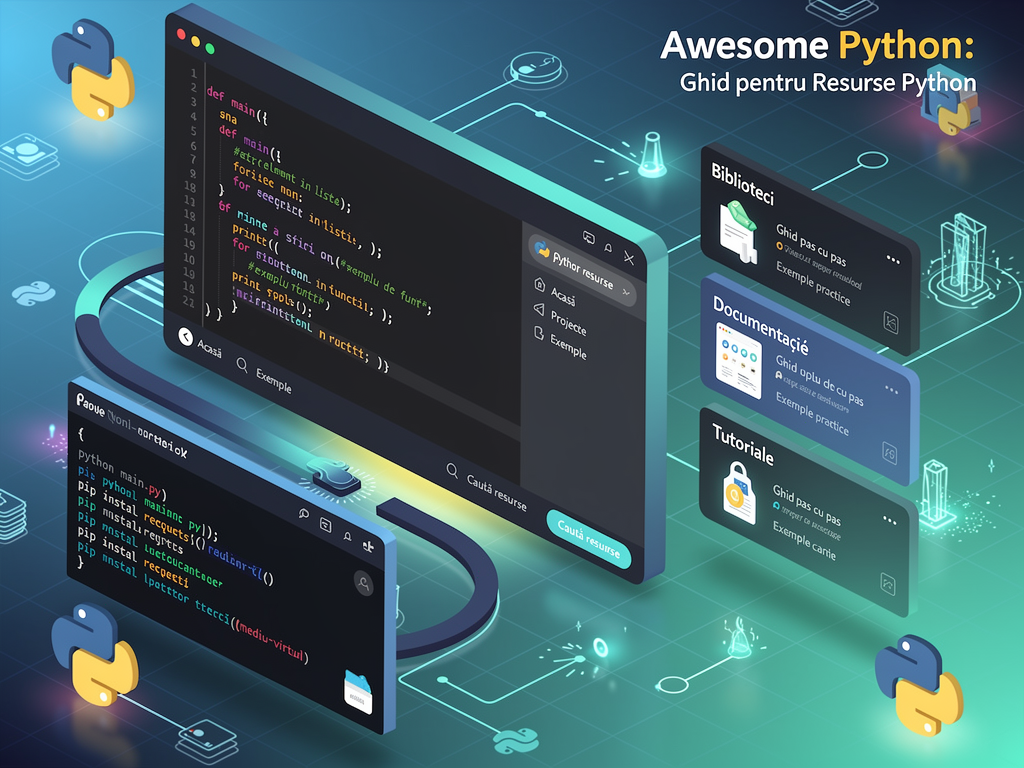Open the three-dots menu on Tutoriale card

click(x=889, y=520)
